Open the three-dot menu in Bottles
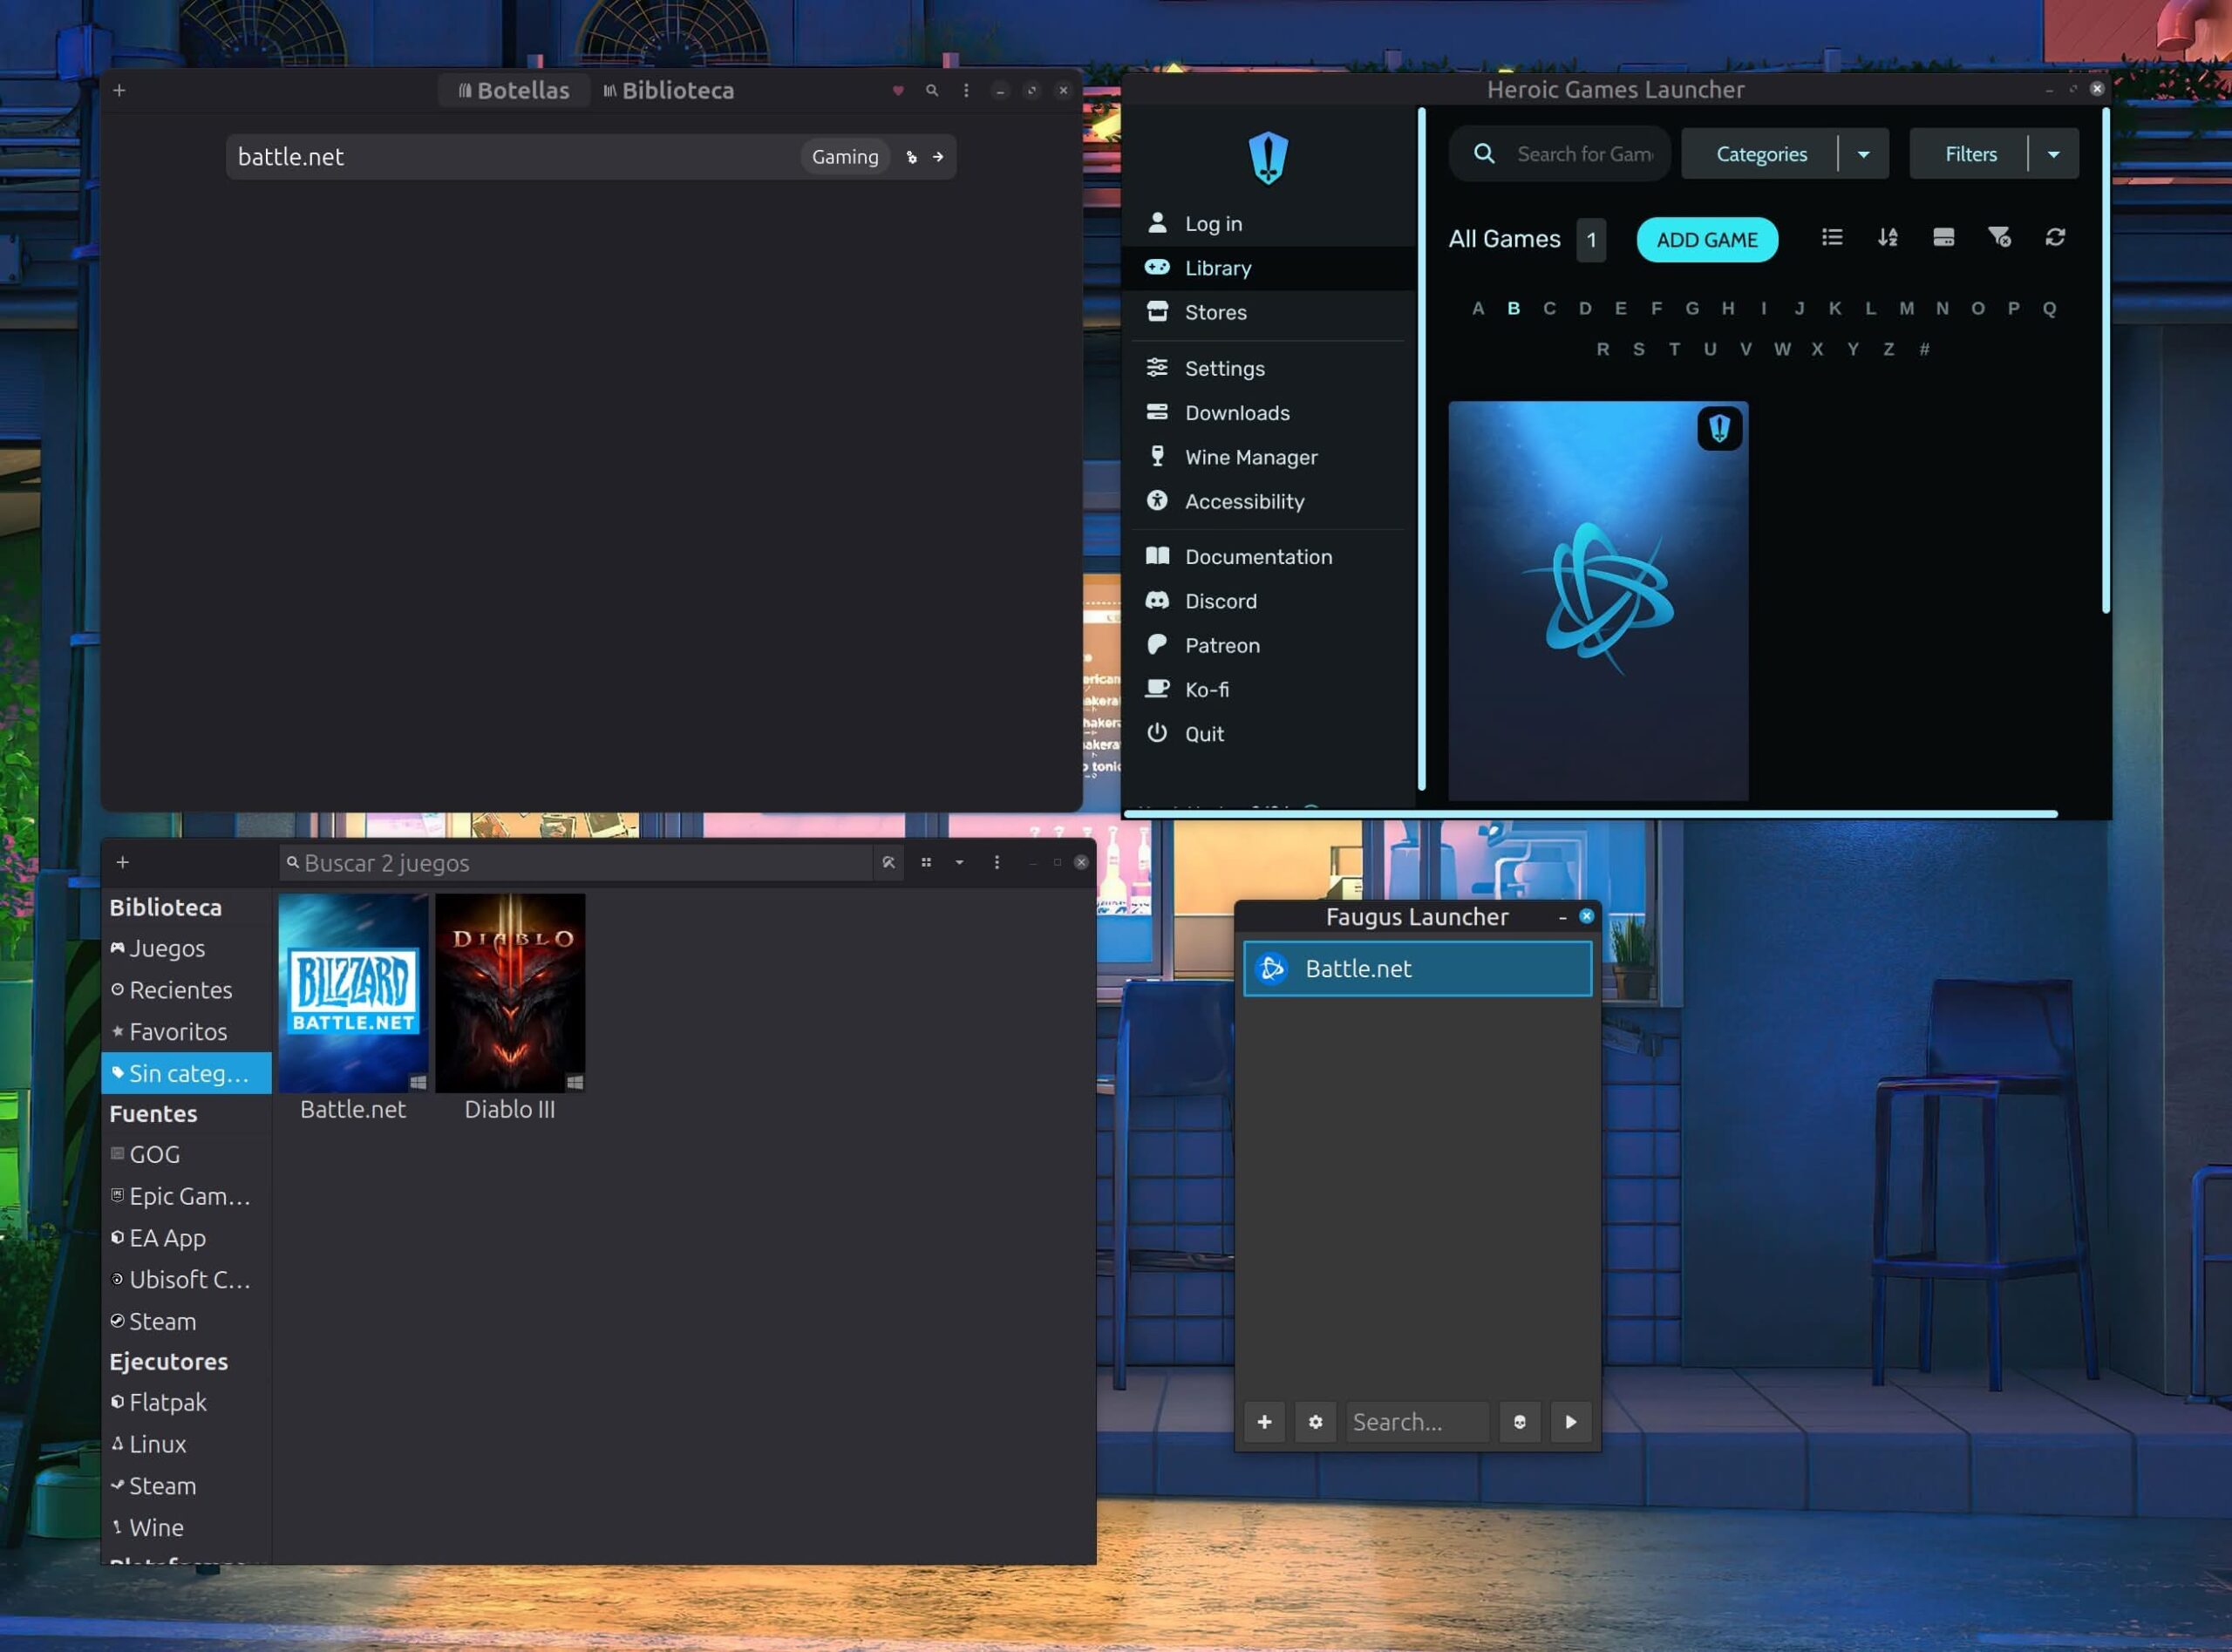The height and width of the screenshot is (1652, 2232). [x=966, y=90]
